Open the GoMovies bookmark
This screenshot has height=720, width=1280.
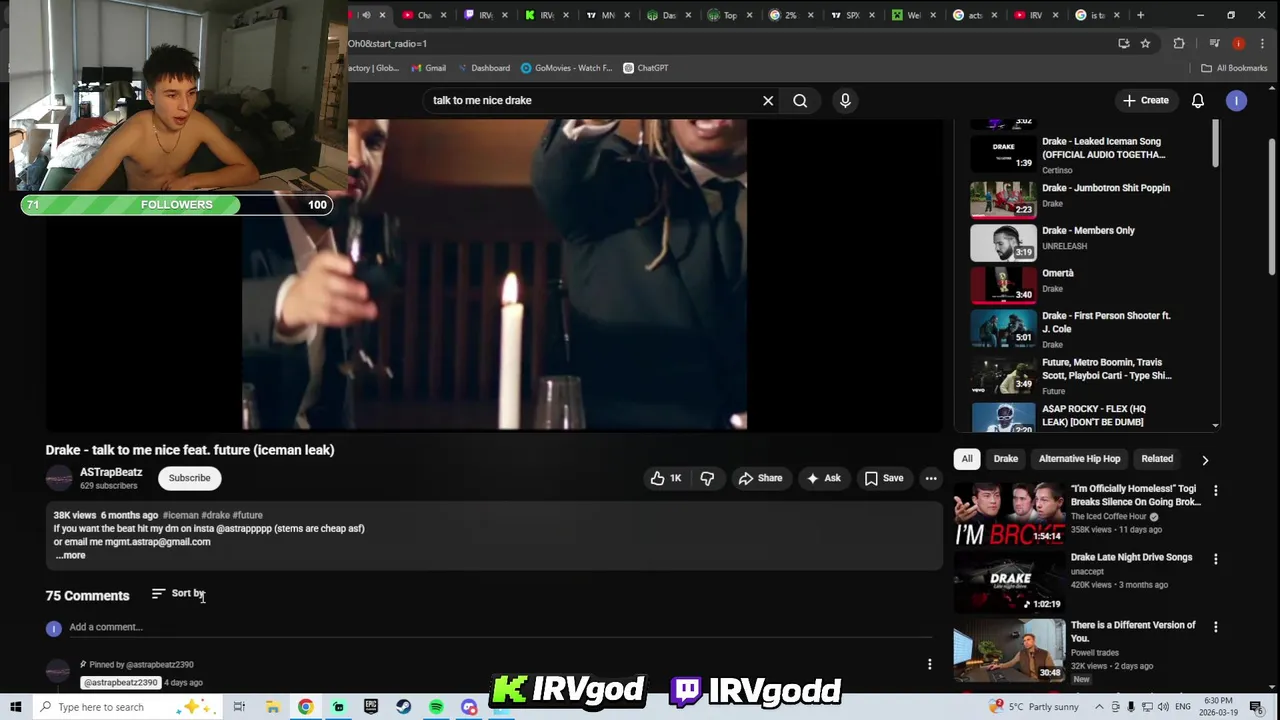pyautogui.click(x=567, y=68)
